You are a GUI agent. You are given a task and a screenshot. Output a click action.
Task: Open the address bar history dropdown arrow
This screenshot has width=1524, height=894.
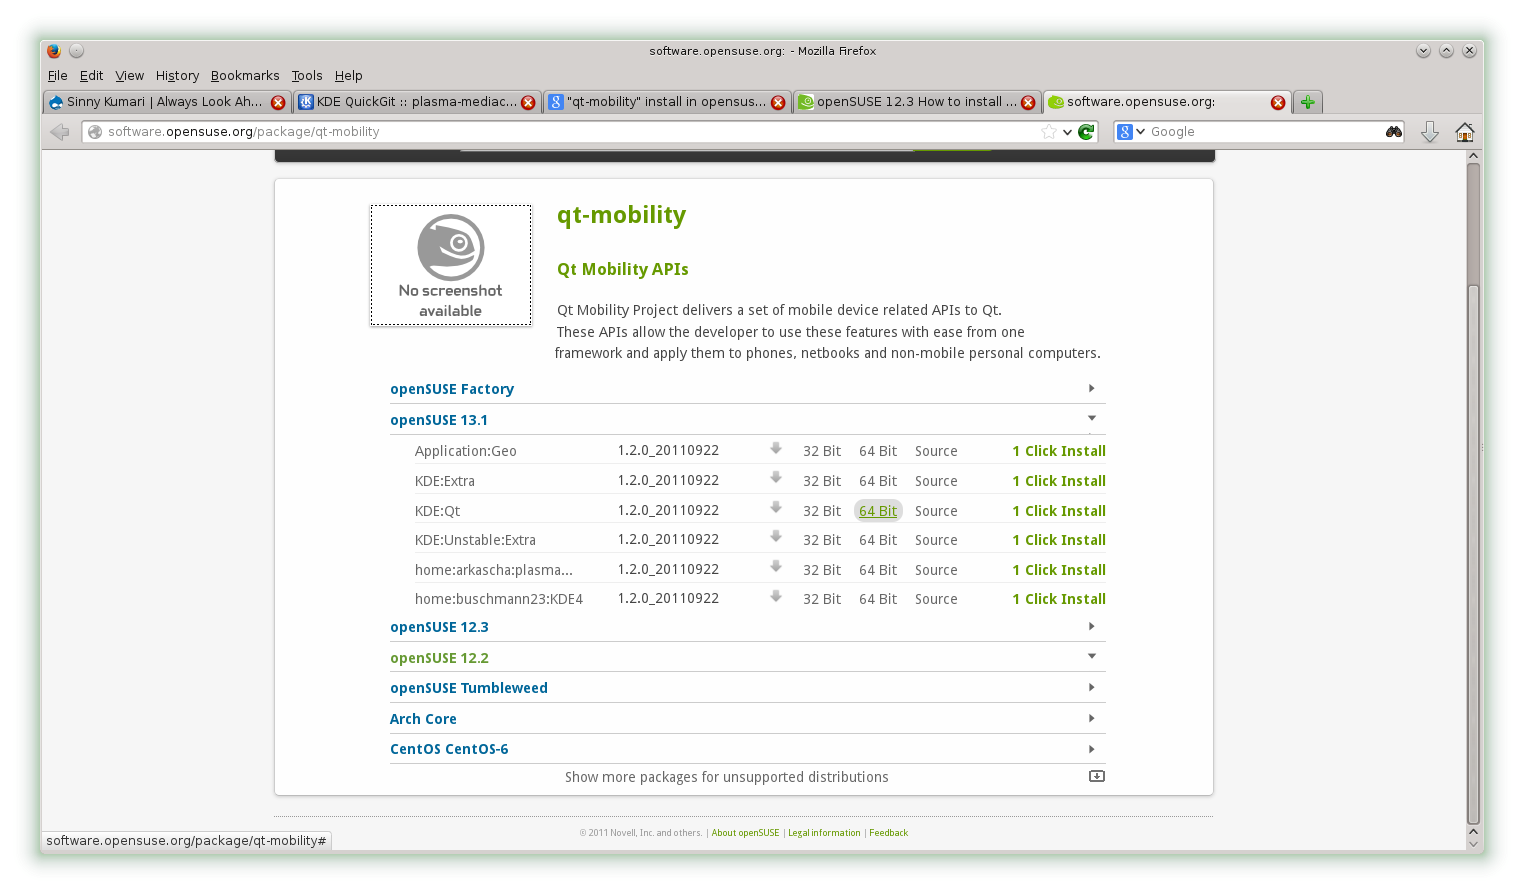pyautogui.click(x=1068, y=132)
